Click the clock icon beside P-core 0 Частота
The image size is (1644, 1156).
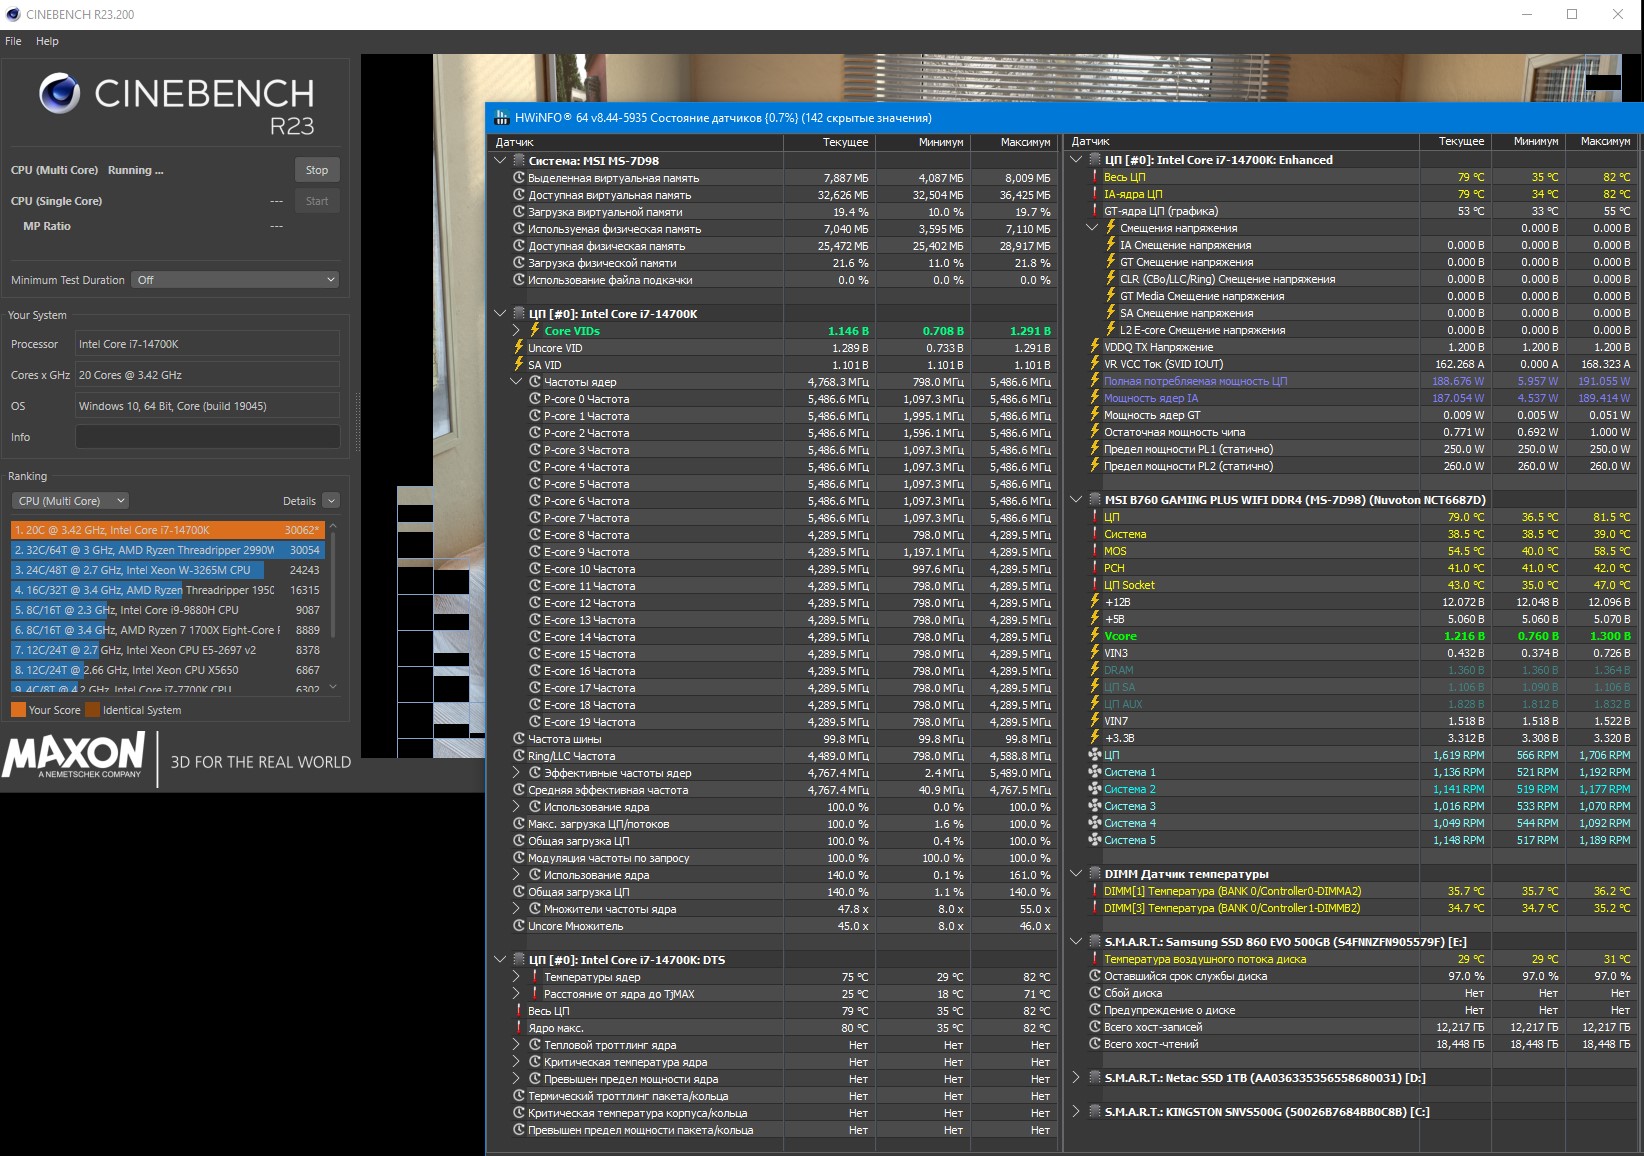pos(535,398)
